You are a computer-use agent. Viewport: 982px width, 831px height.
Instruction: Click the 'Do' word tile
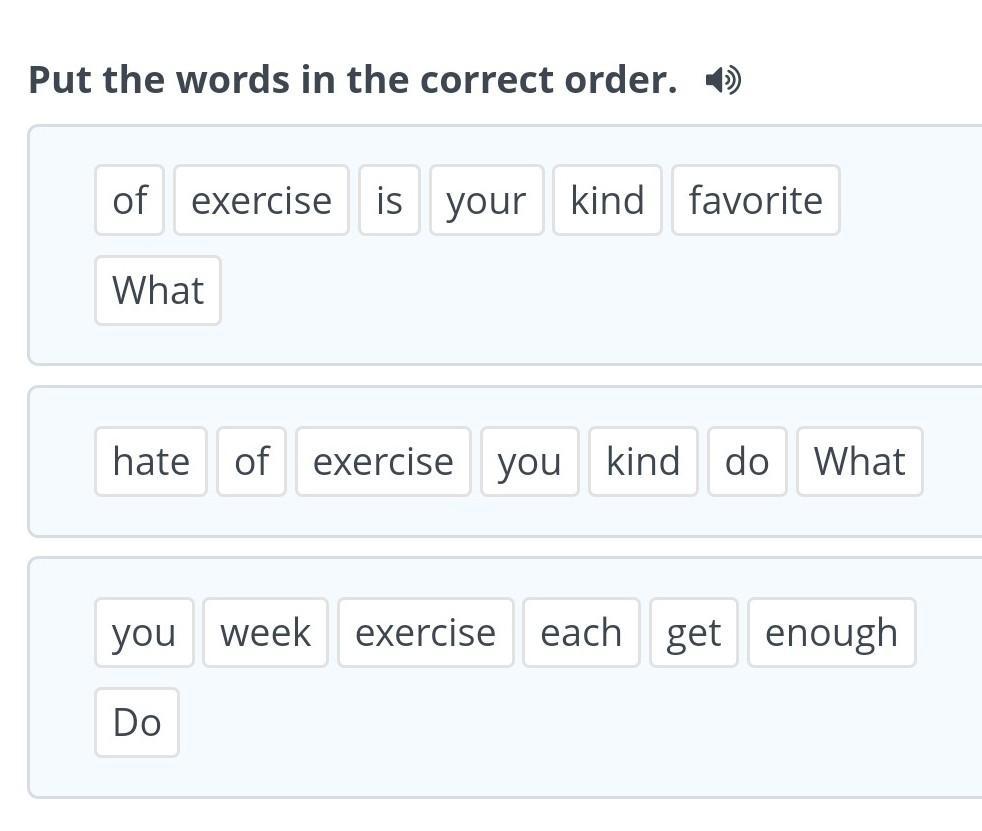(x=137, y=723)
